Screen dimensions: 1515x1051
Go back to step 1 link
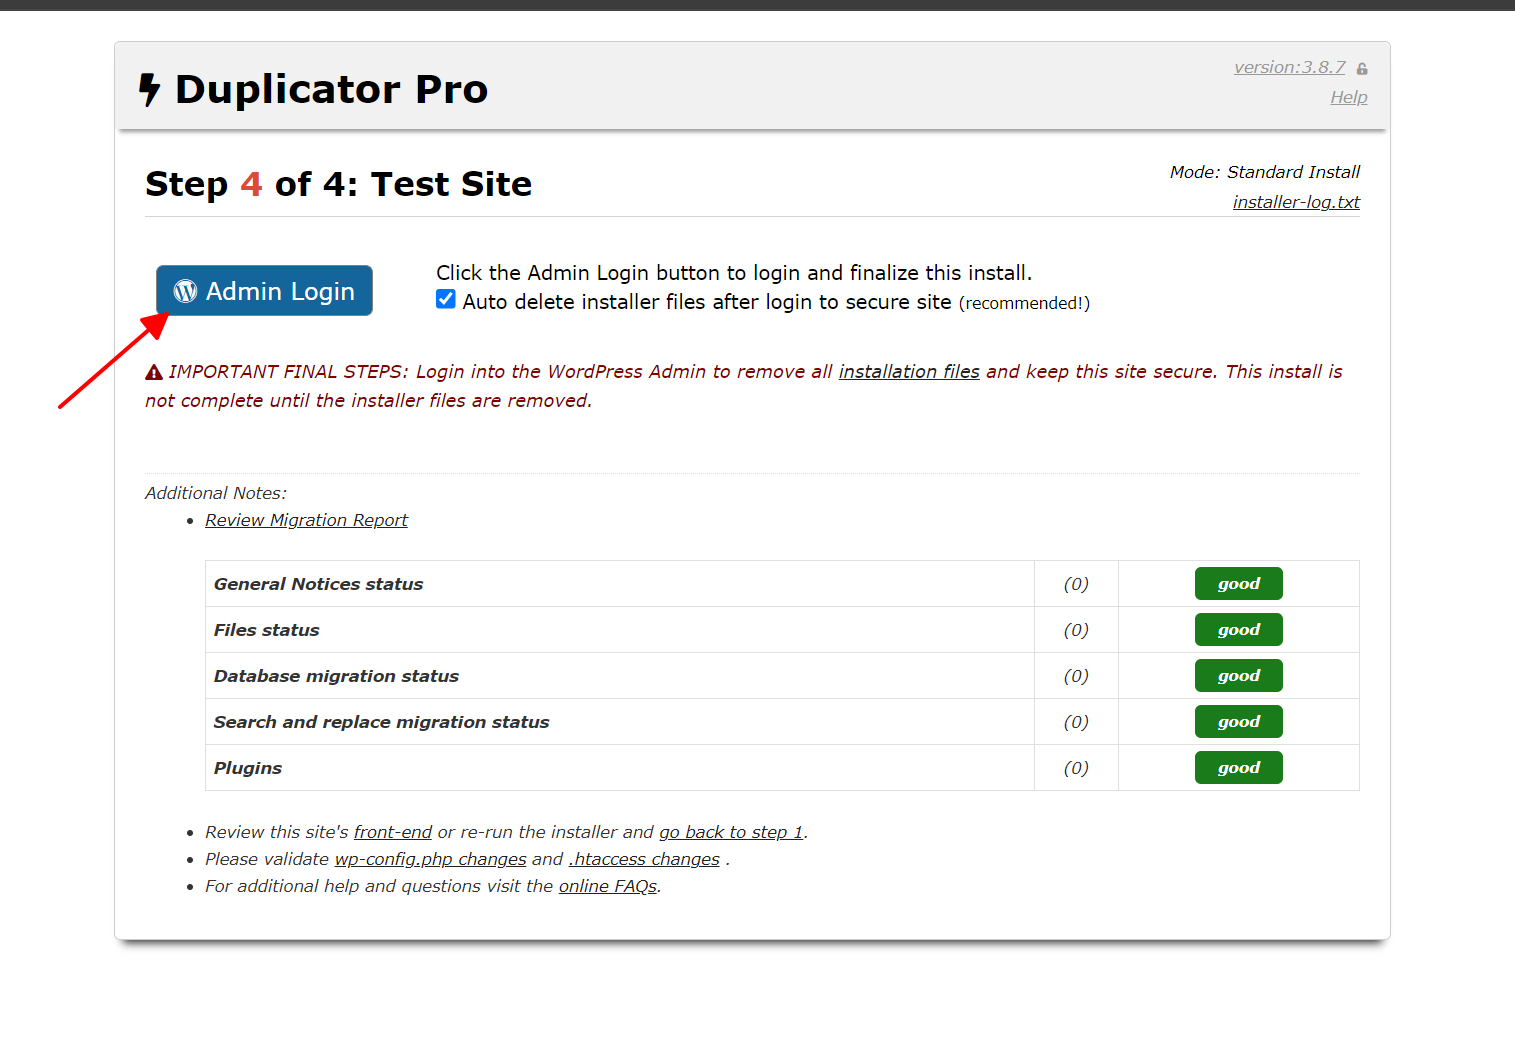click(x=730, y=832)
